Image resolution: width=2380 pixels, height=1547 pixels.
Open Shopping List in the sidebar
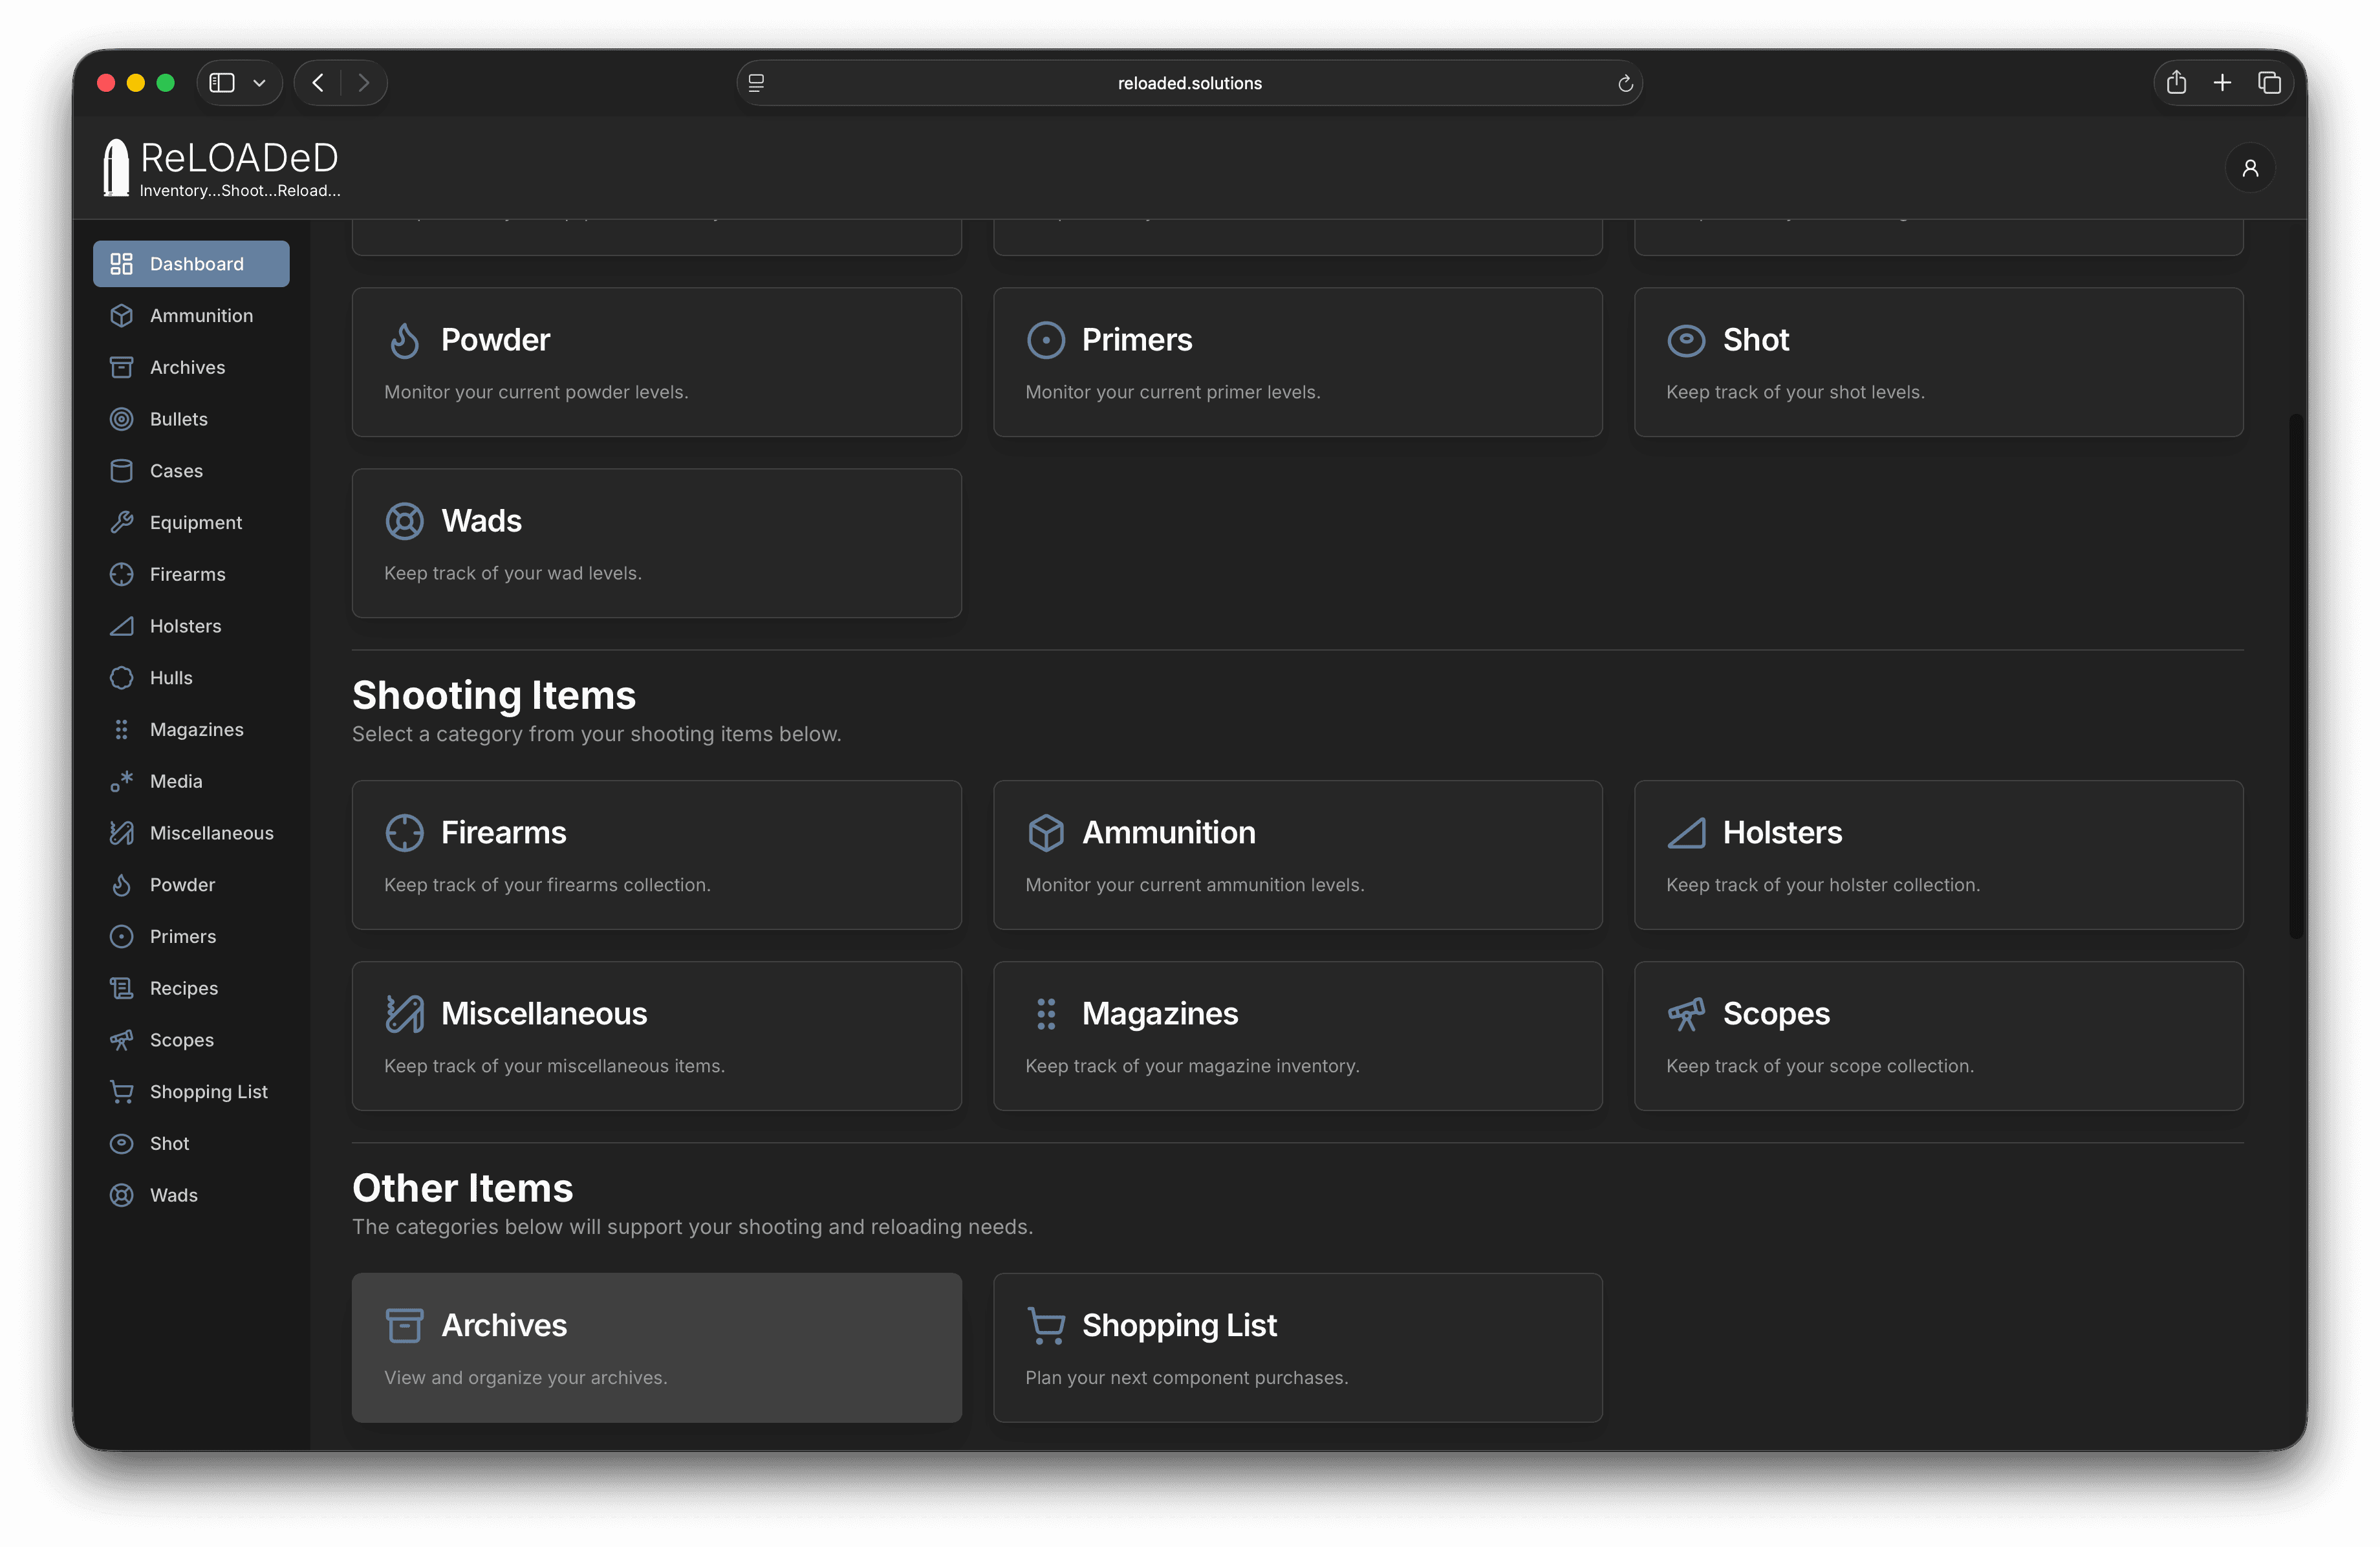pyautogui.click(x=191, y=1092)
